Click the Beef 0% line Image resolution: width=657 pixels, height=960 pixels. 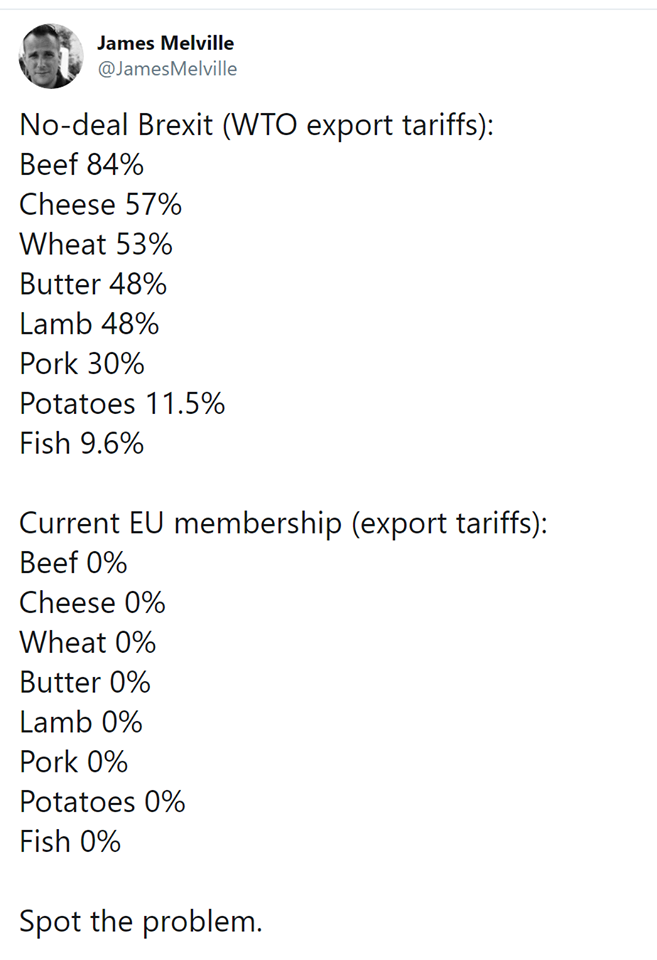tap(73, 563)
